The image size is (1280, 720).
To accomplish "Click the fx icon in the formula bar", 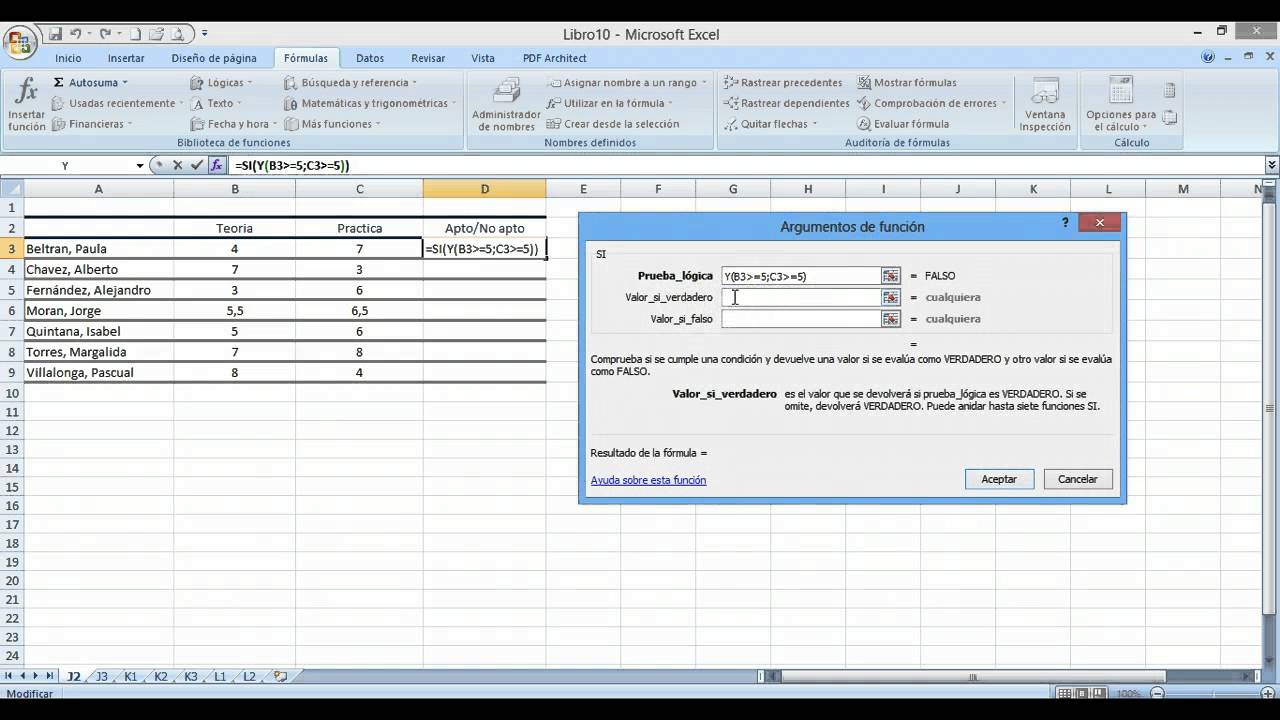I will click(216, 165).
